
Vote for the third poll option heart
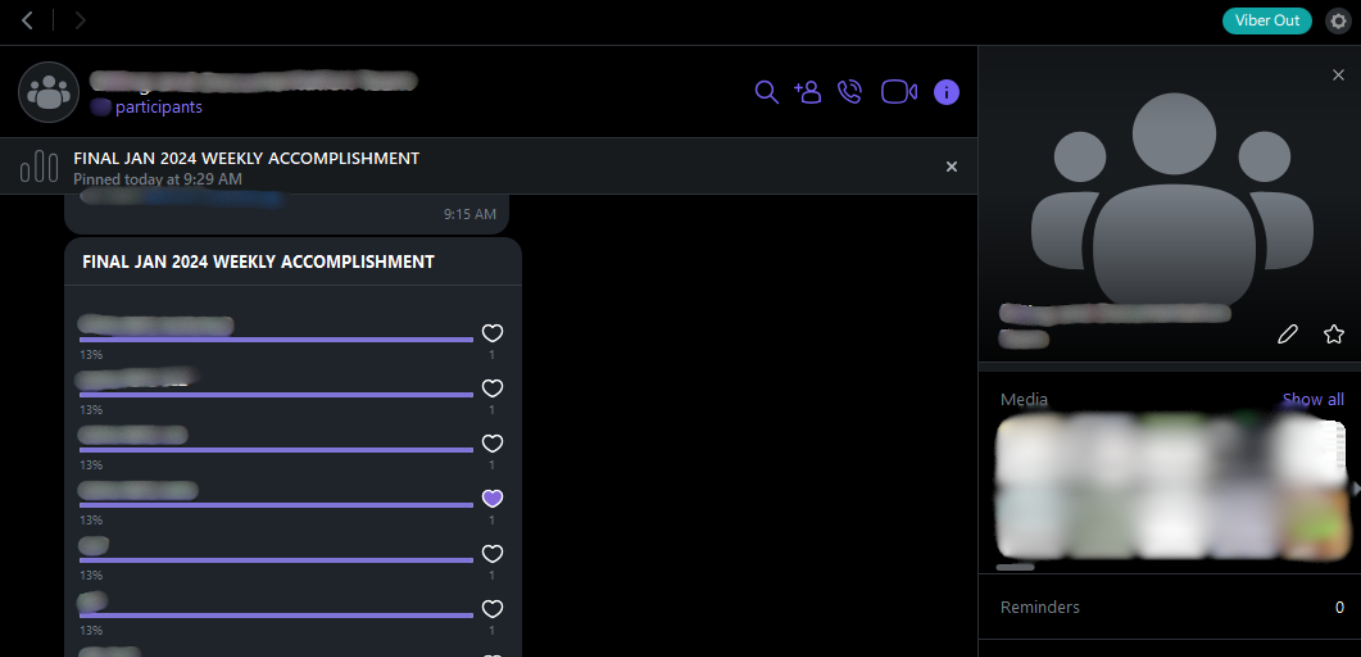tap(492, 443)
